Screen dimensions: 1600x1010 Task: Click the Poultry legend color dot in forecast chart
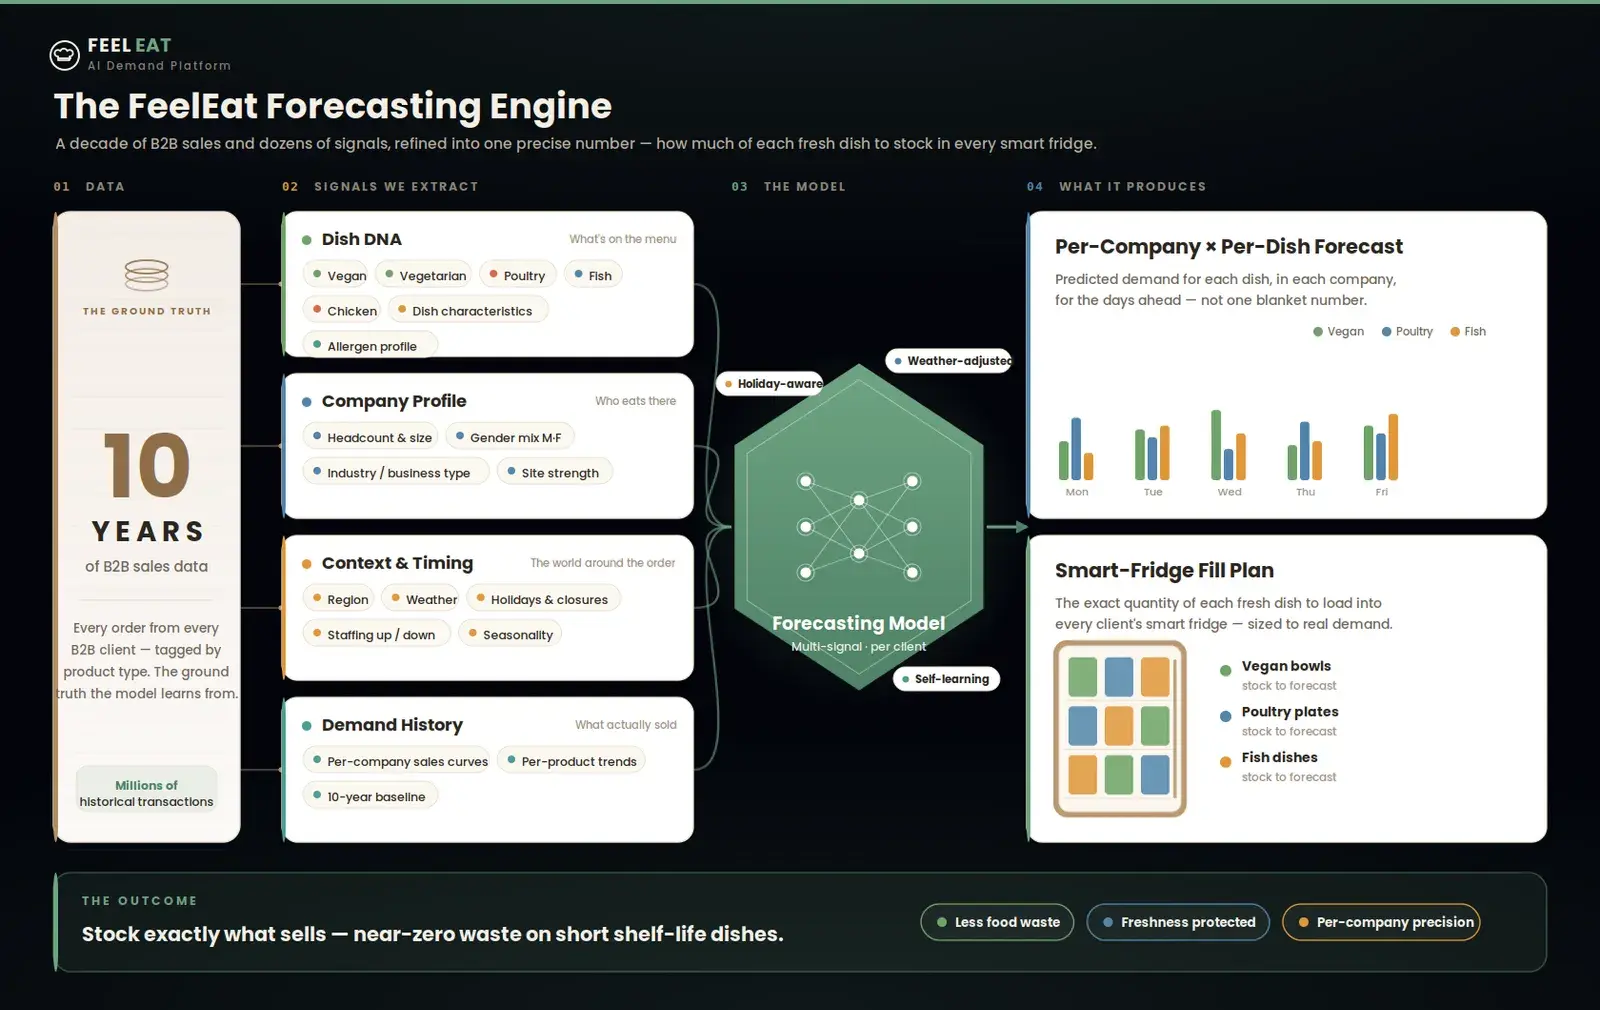click(1386, 332)
